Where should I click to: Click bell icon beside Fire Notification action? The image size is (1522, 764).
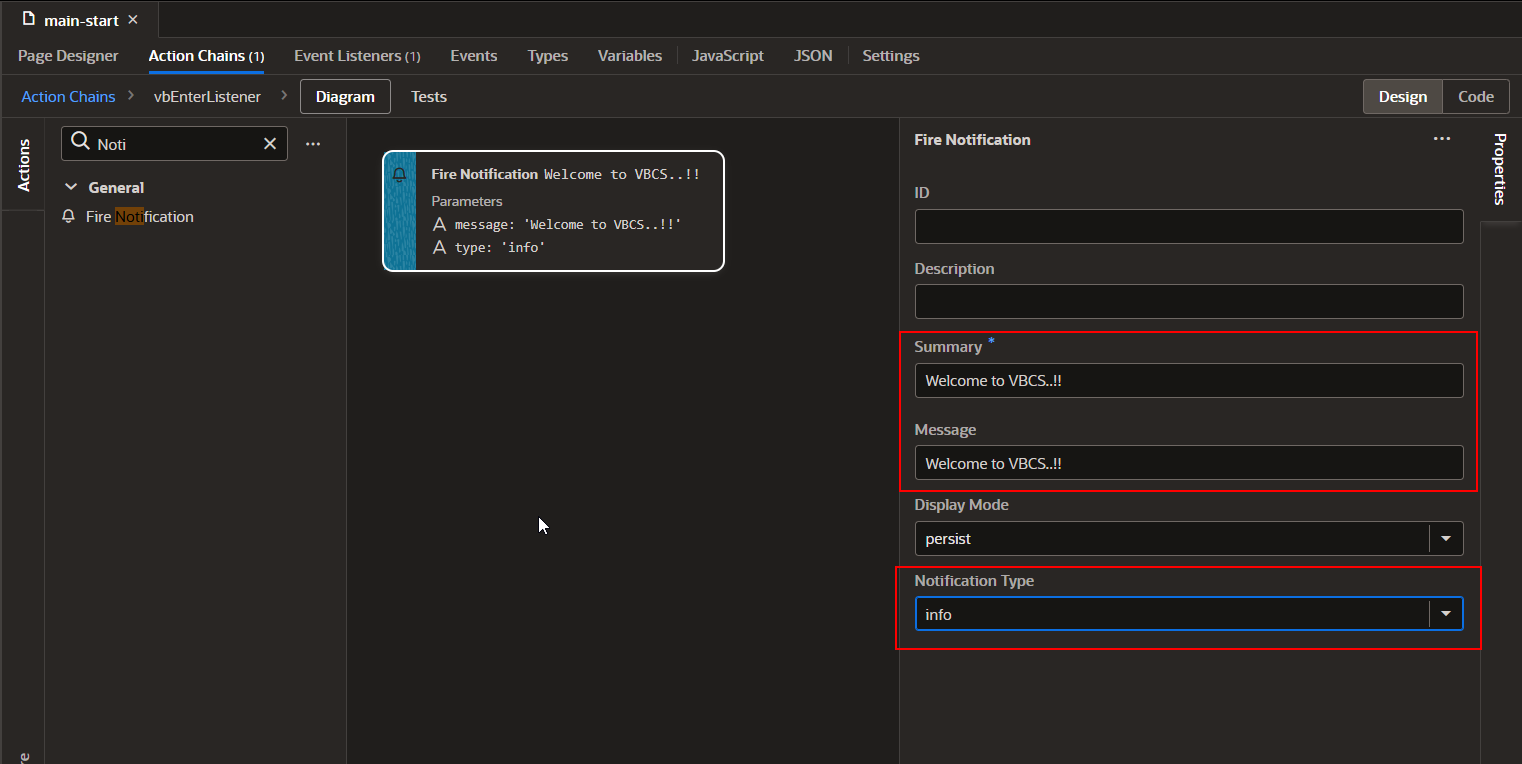68,216
